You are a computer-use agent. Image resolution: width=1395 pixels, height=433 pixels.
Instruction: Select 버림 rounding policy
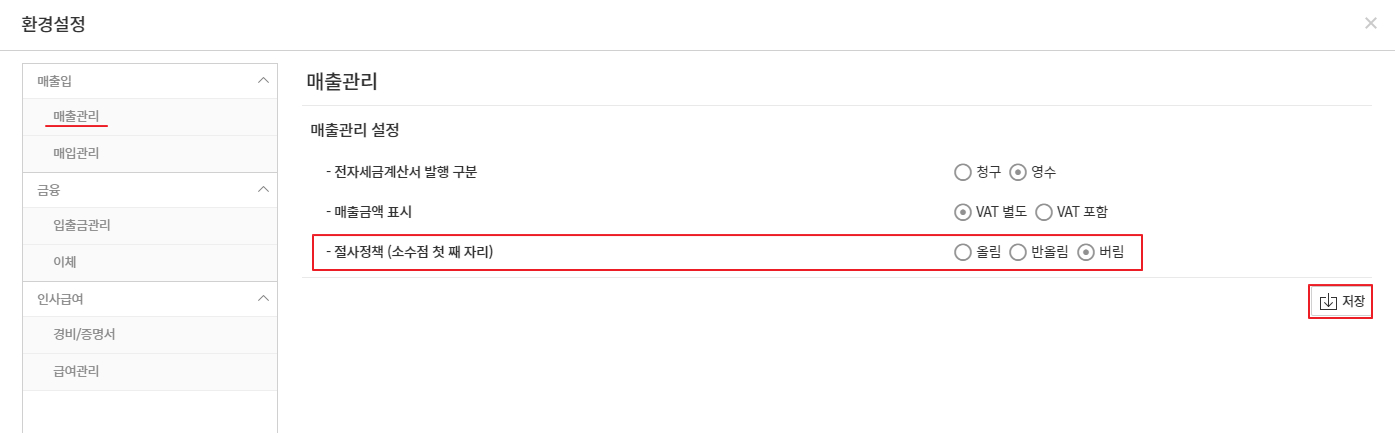coord(1086,252)
